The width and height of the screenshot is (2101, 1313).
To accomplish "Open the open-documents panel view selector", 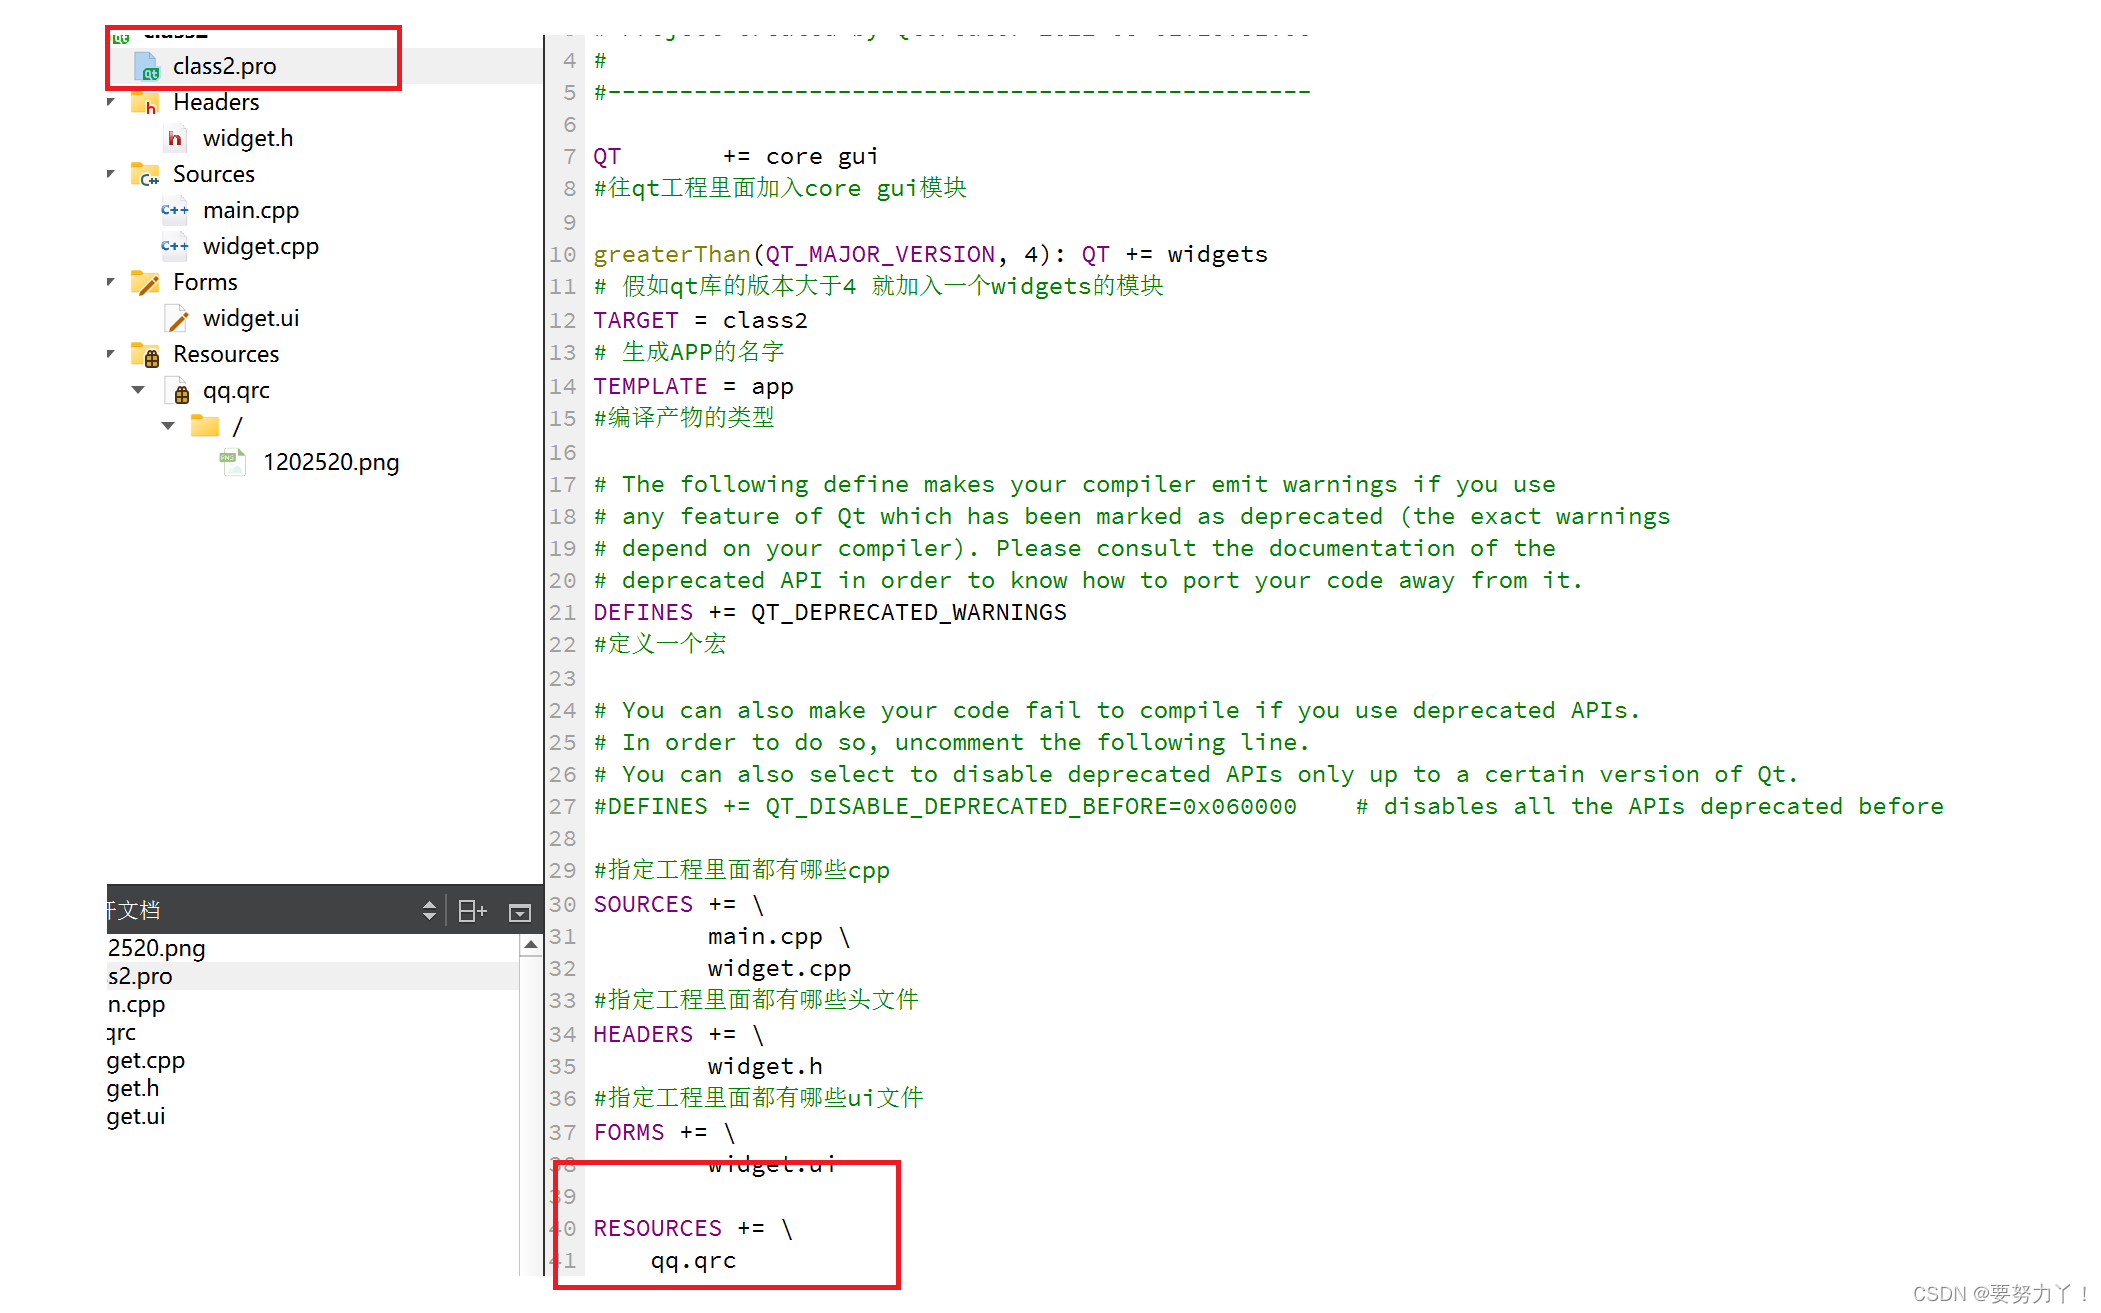I will point(429,910).
